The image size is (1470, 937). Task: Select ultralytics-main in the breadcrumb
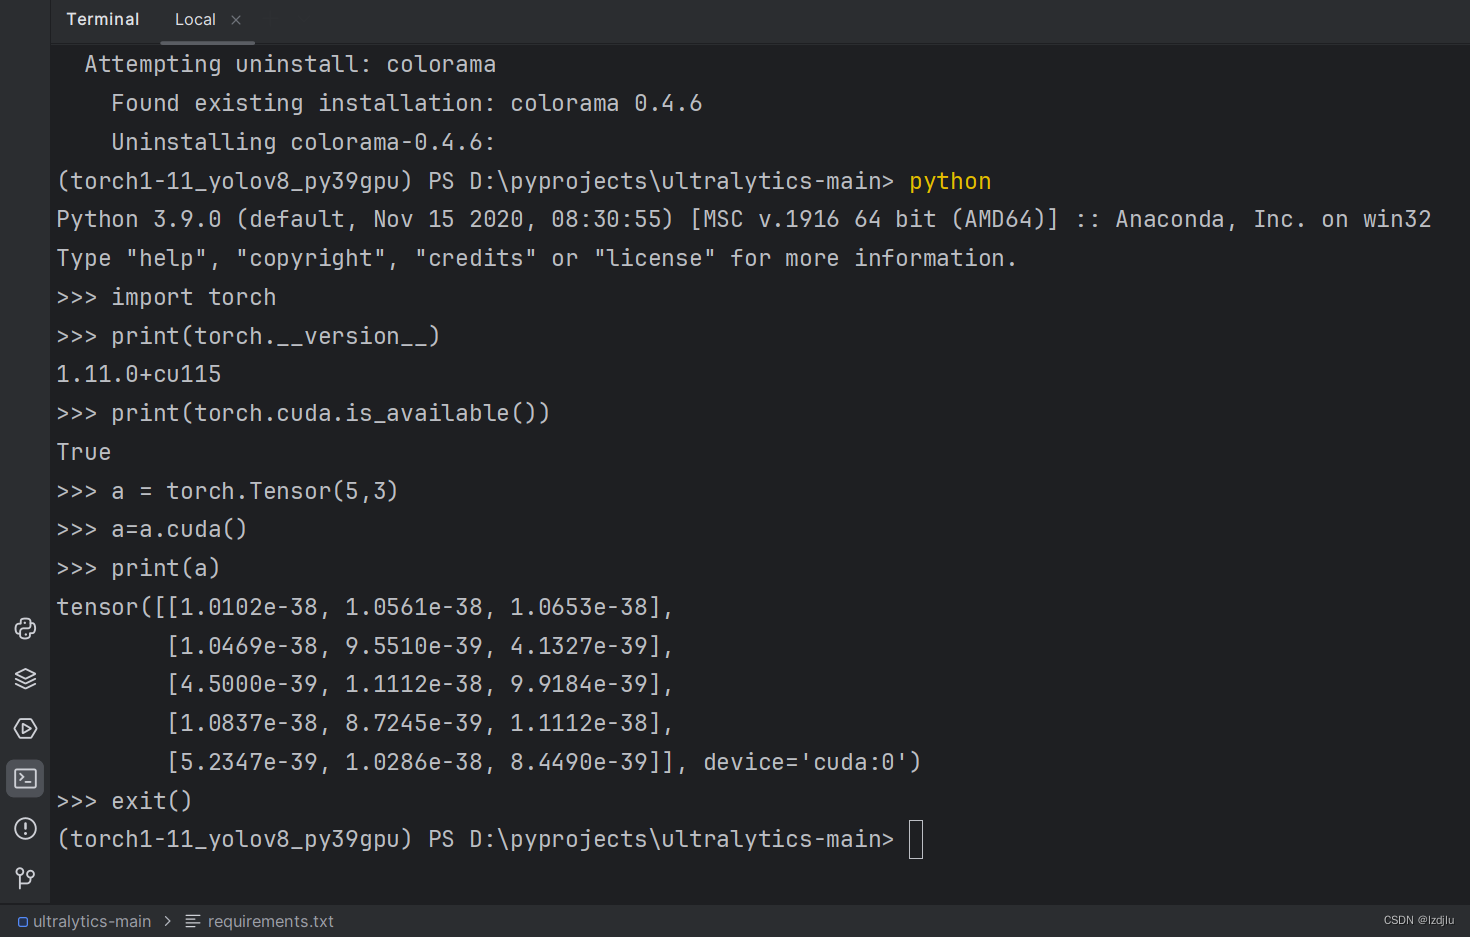point(92,921)
